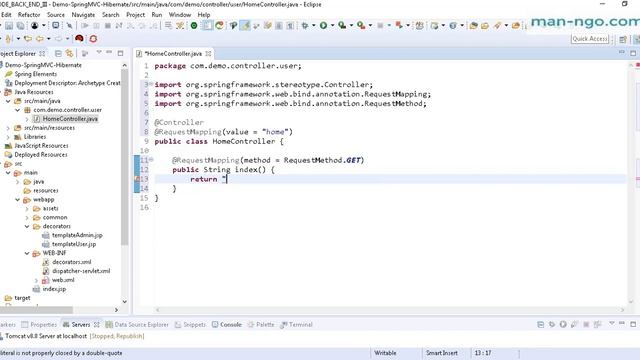Select templateUser.jsp file
This screenshot has width=640, height=360.
(x=73, y=244)
